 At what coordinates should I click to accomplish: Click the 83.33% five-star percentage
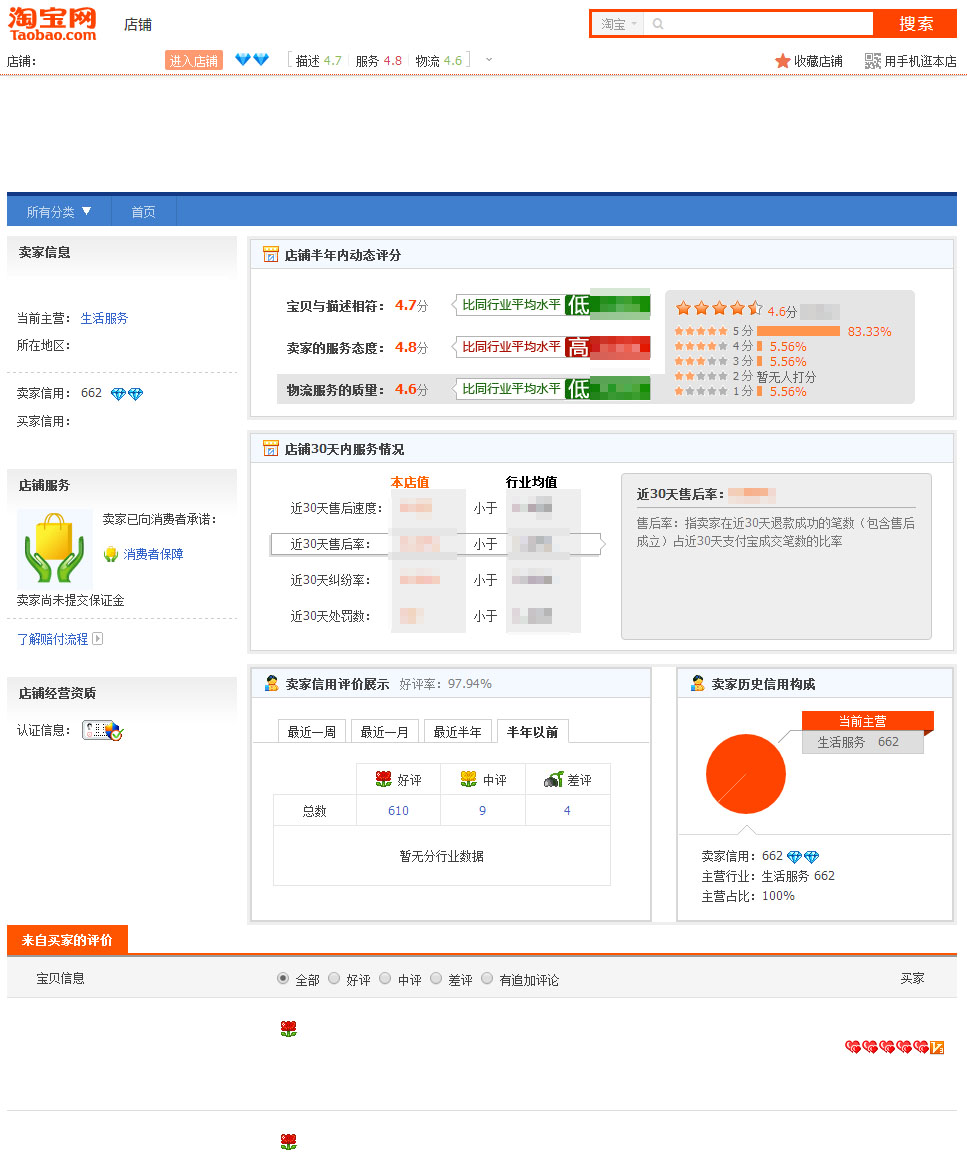[869, 332]
